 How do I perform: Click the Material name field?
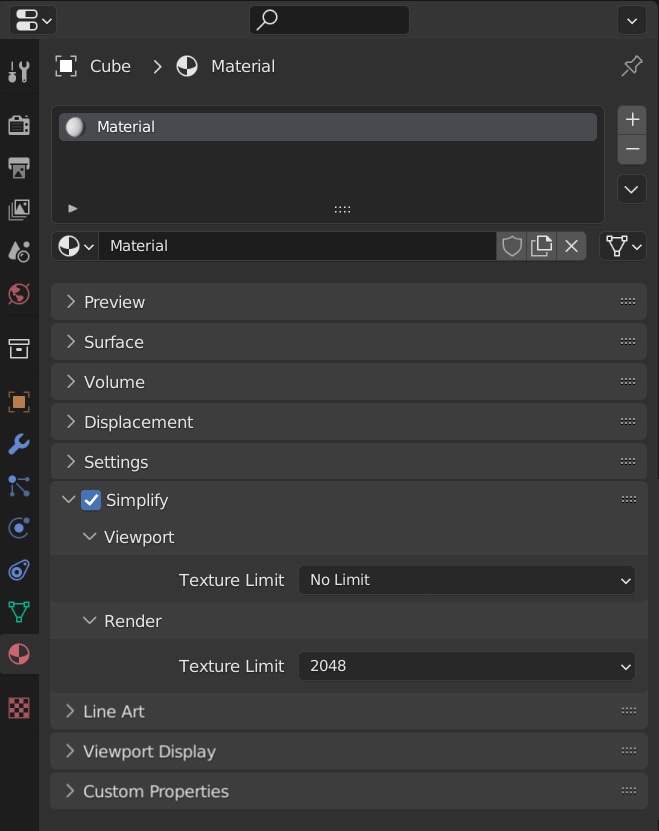(x=297, y=246)
